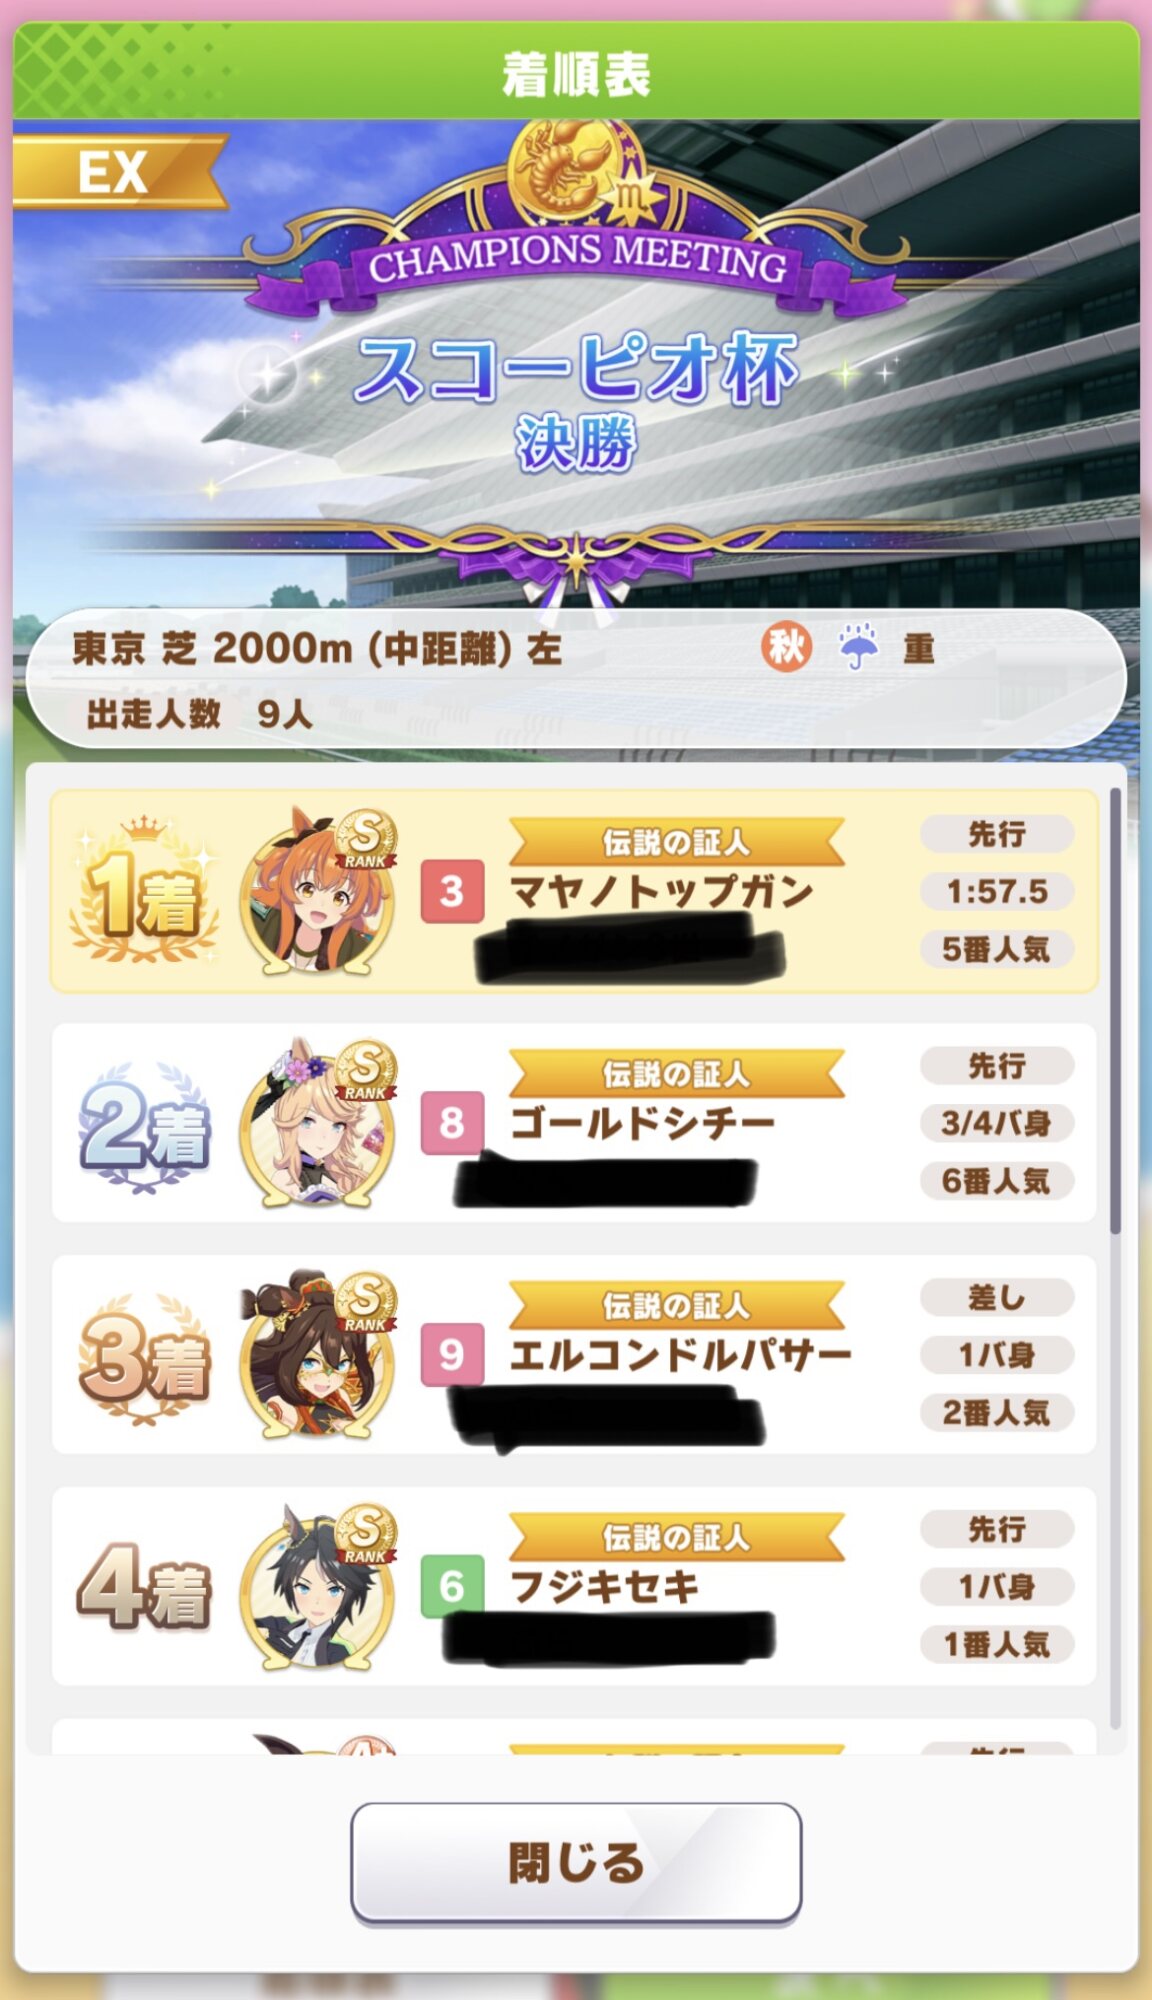Click Fuji Kiseki's 1番人気 popularity tag
This screenshot has width=1152, height=2000.
pos(997,1644)
